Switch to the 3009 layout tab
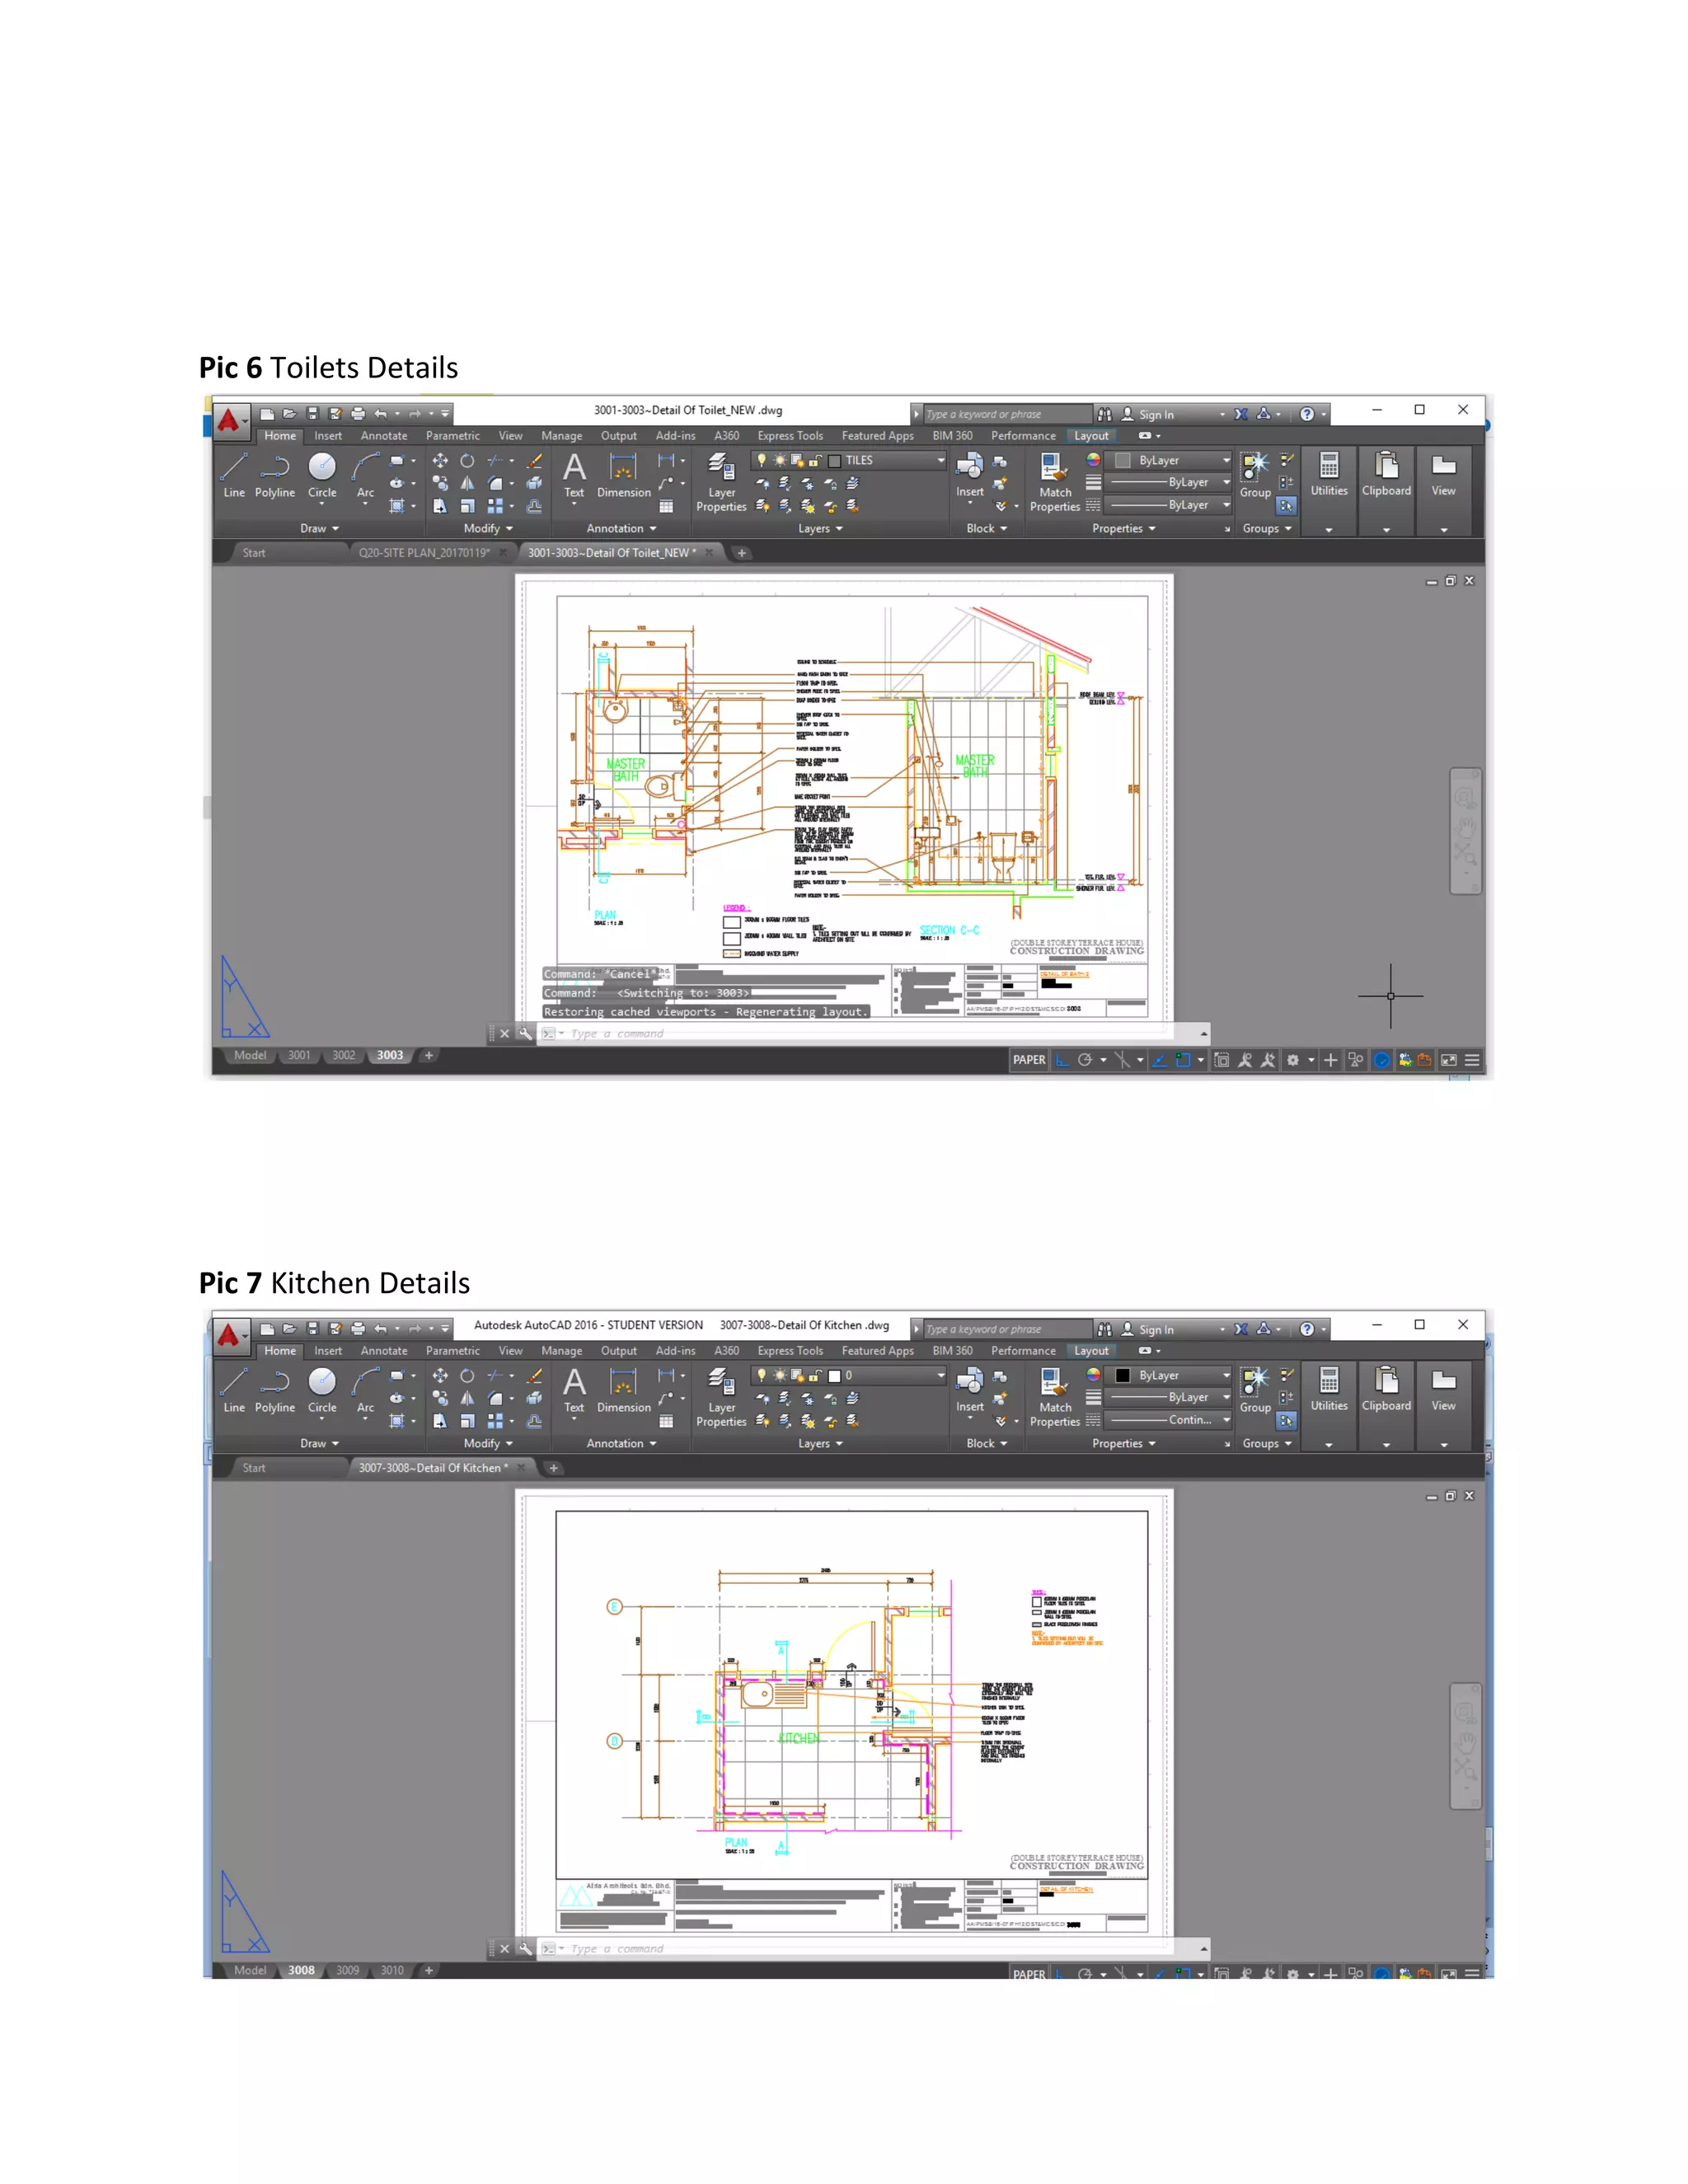Screen dimensions: 1688x2184 coord(347,1970)
